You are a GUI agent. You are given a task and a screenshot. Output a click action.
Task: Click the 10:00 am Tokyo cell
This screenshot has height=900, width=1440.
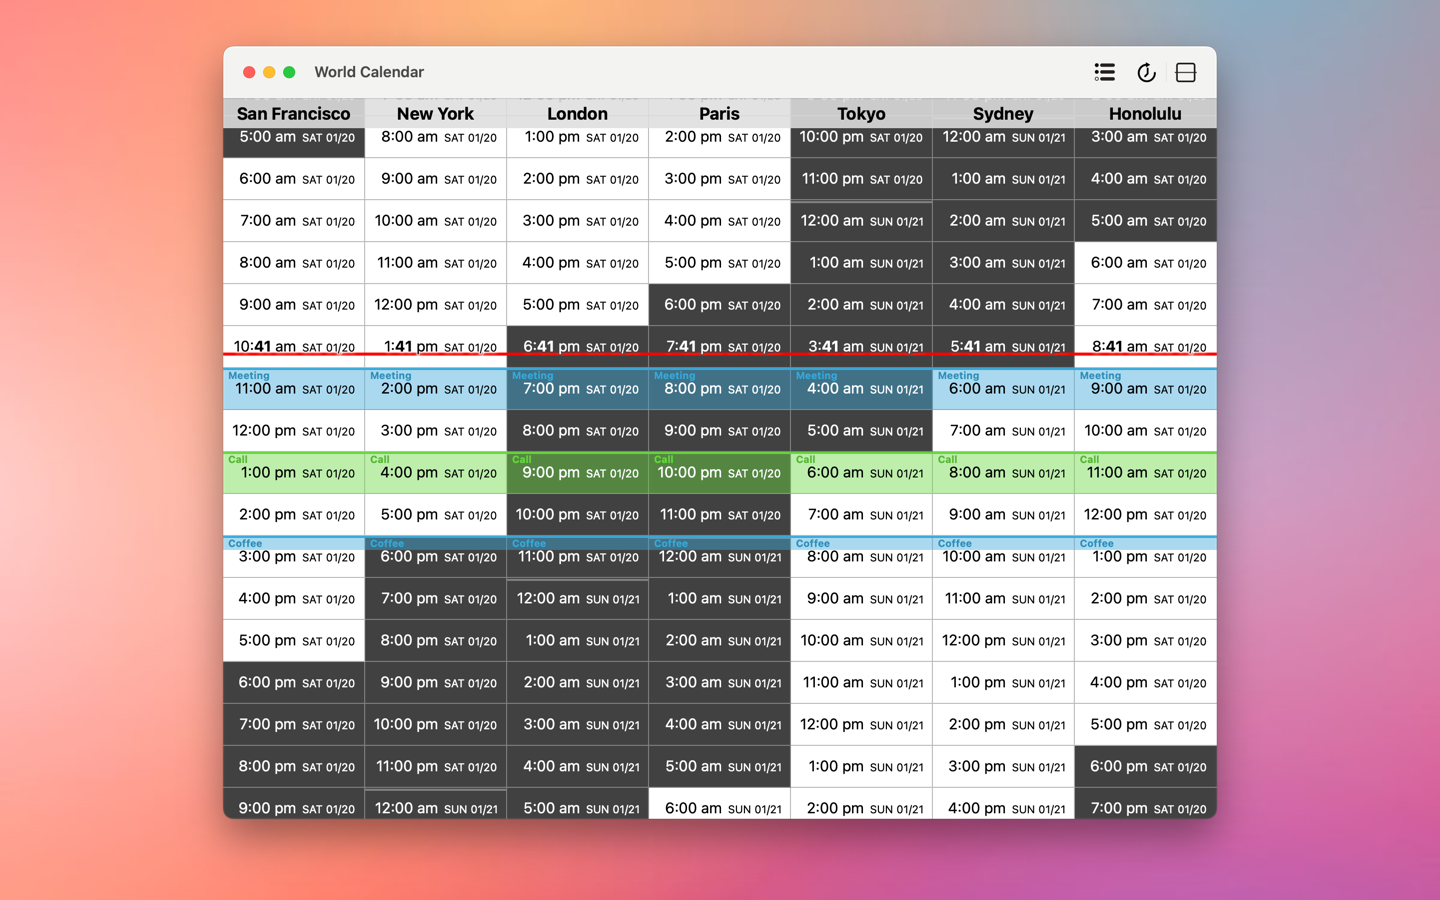pos(862,641)
